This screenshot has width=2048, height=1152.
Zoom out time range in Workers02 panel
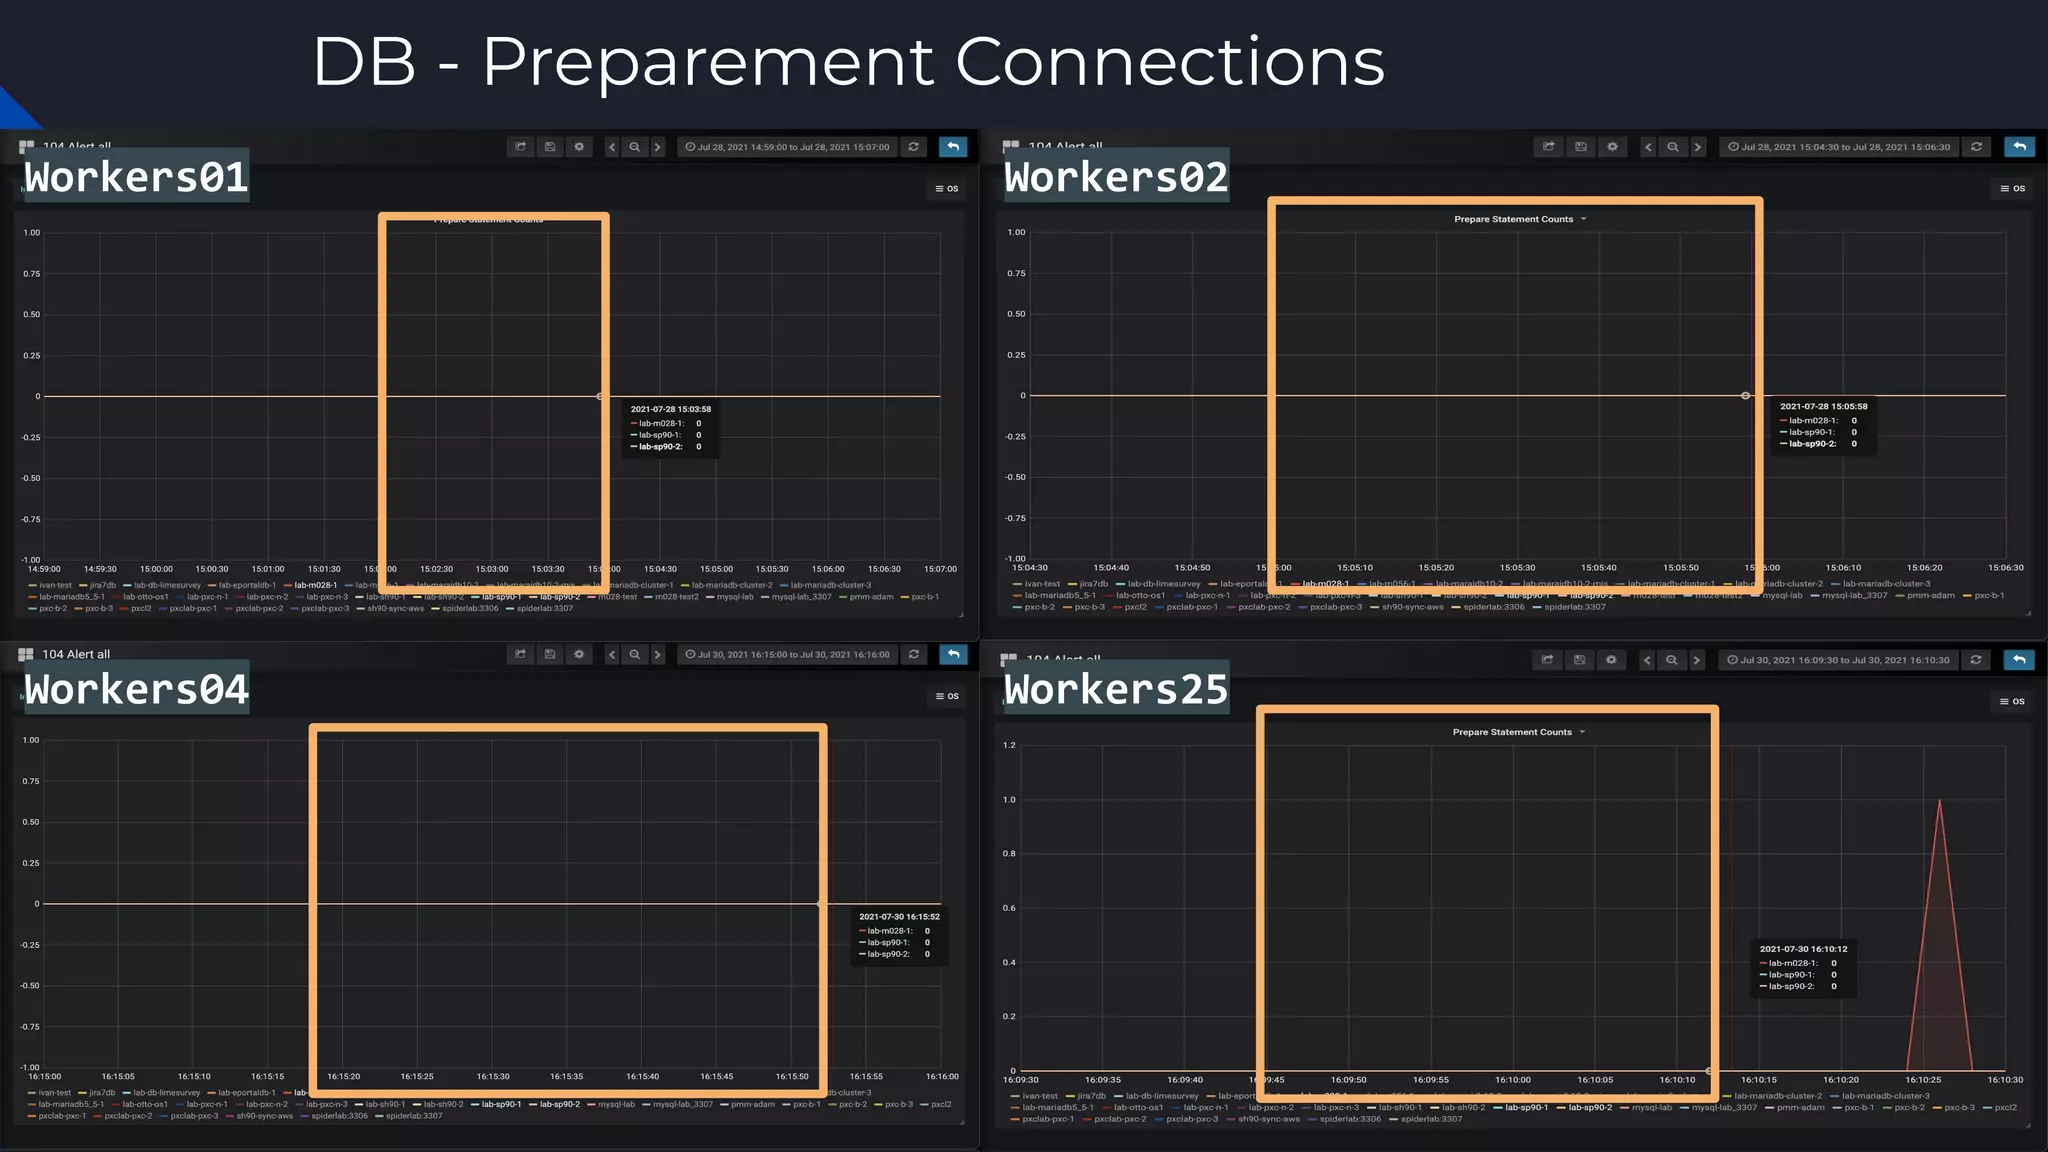tap(1672, 147)
